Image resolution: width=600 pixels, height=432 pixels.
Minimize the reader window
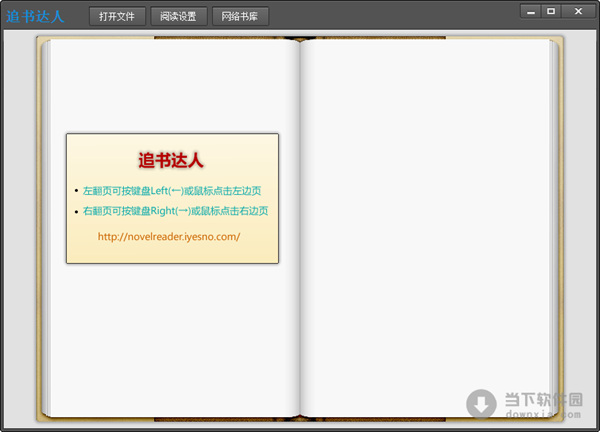click(531, 12)
